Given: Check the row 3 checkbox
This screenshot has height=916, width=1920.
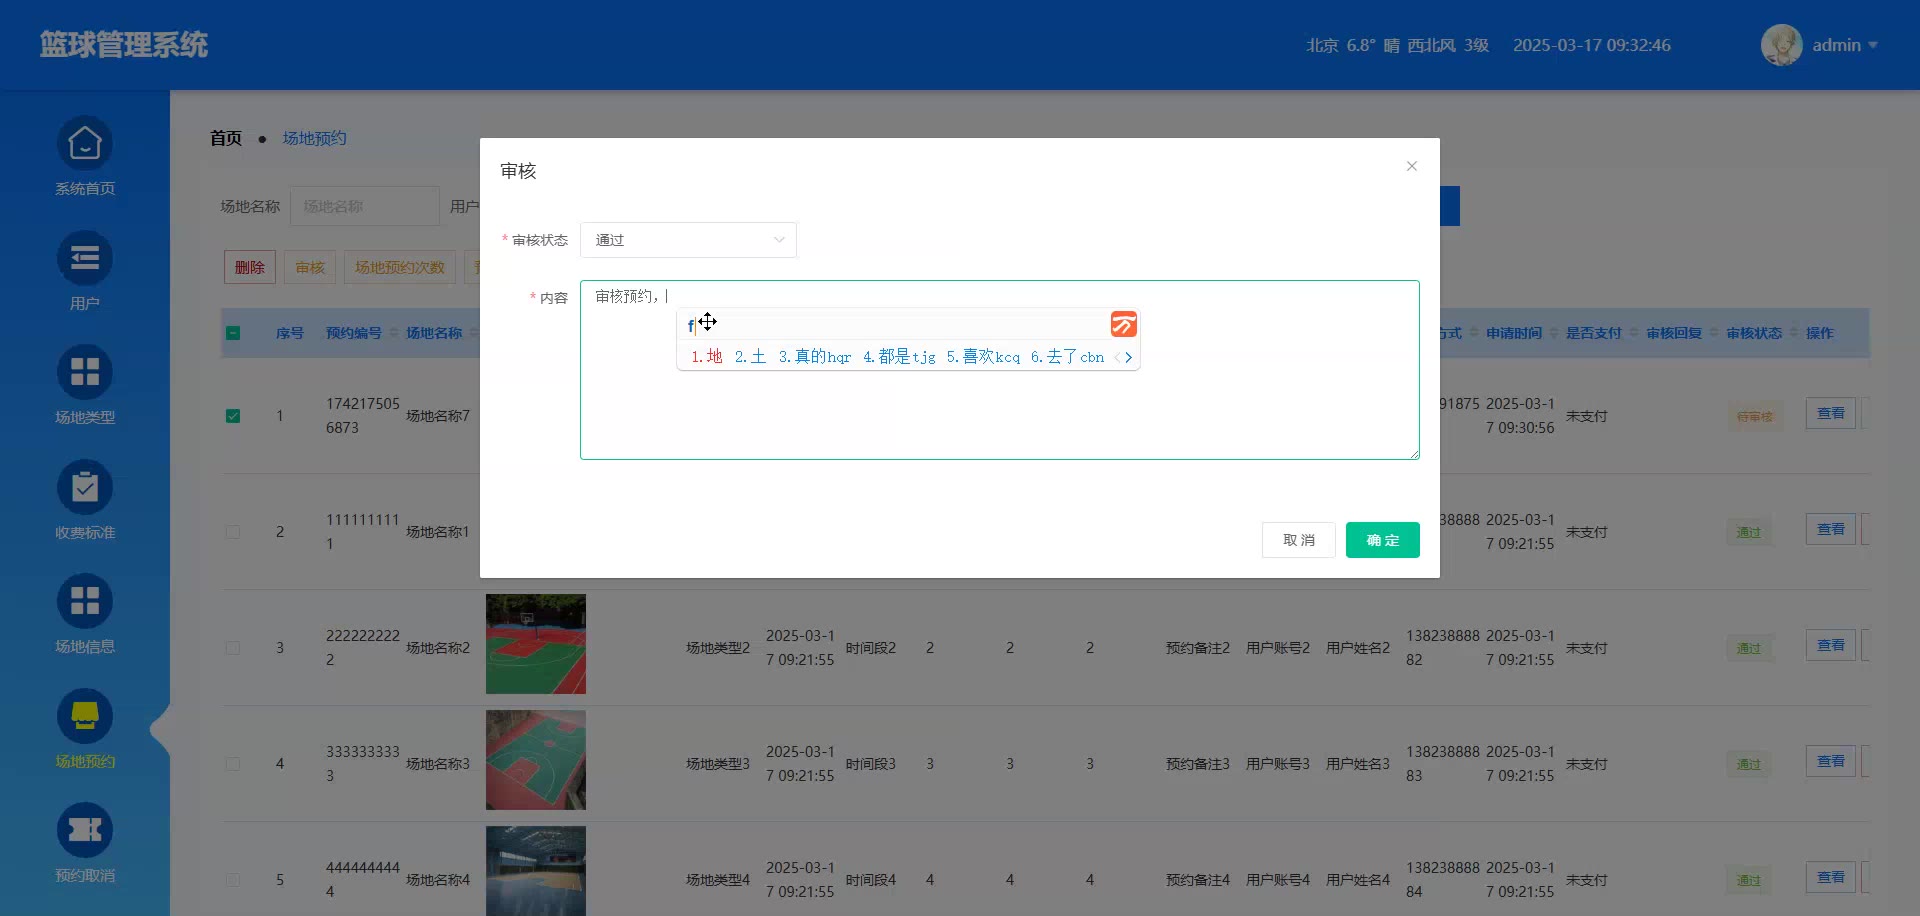Looking at the screenshot, I should tap(233, 648).
